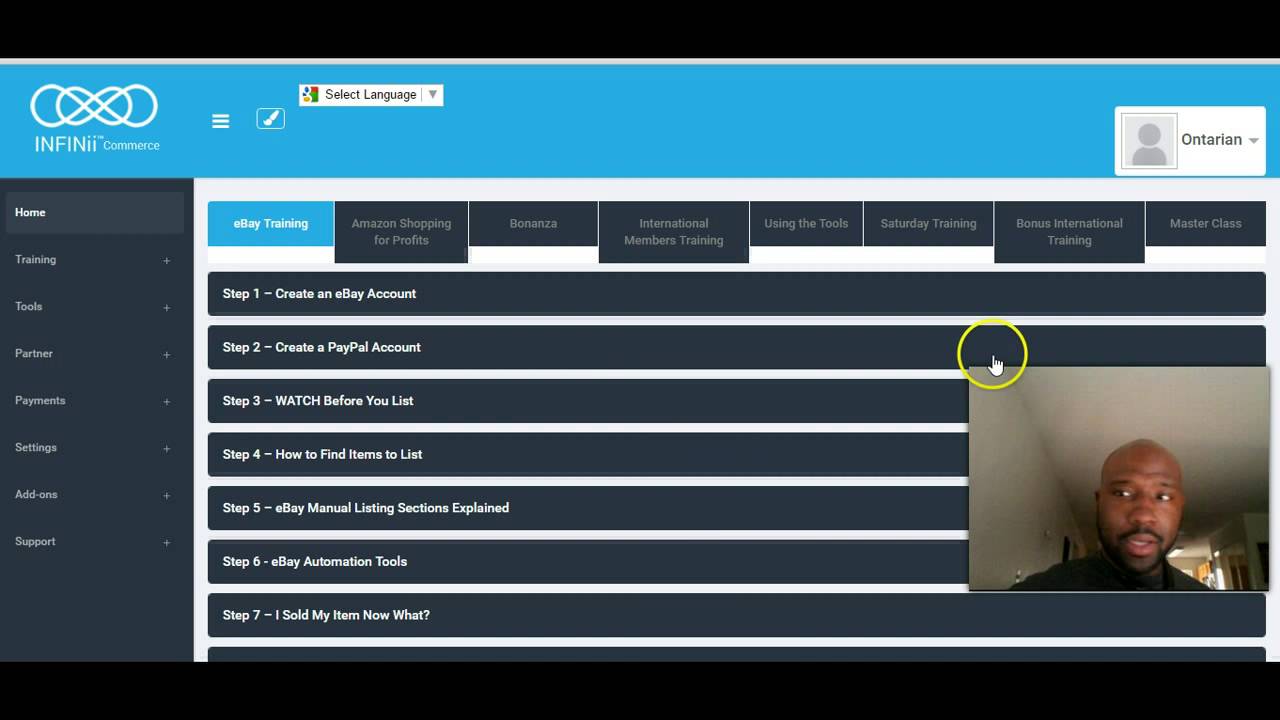Expand Step 6 - eBay Automation Tools
Viewport: 1280px width, 720px height.
588,561
